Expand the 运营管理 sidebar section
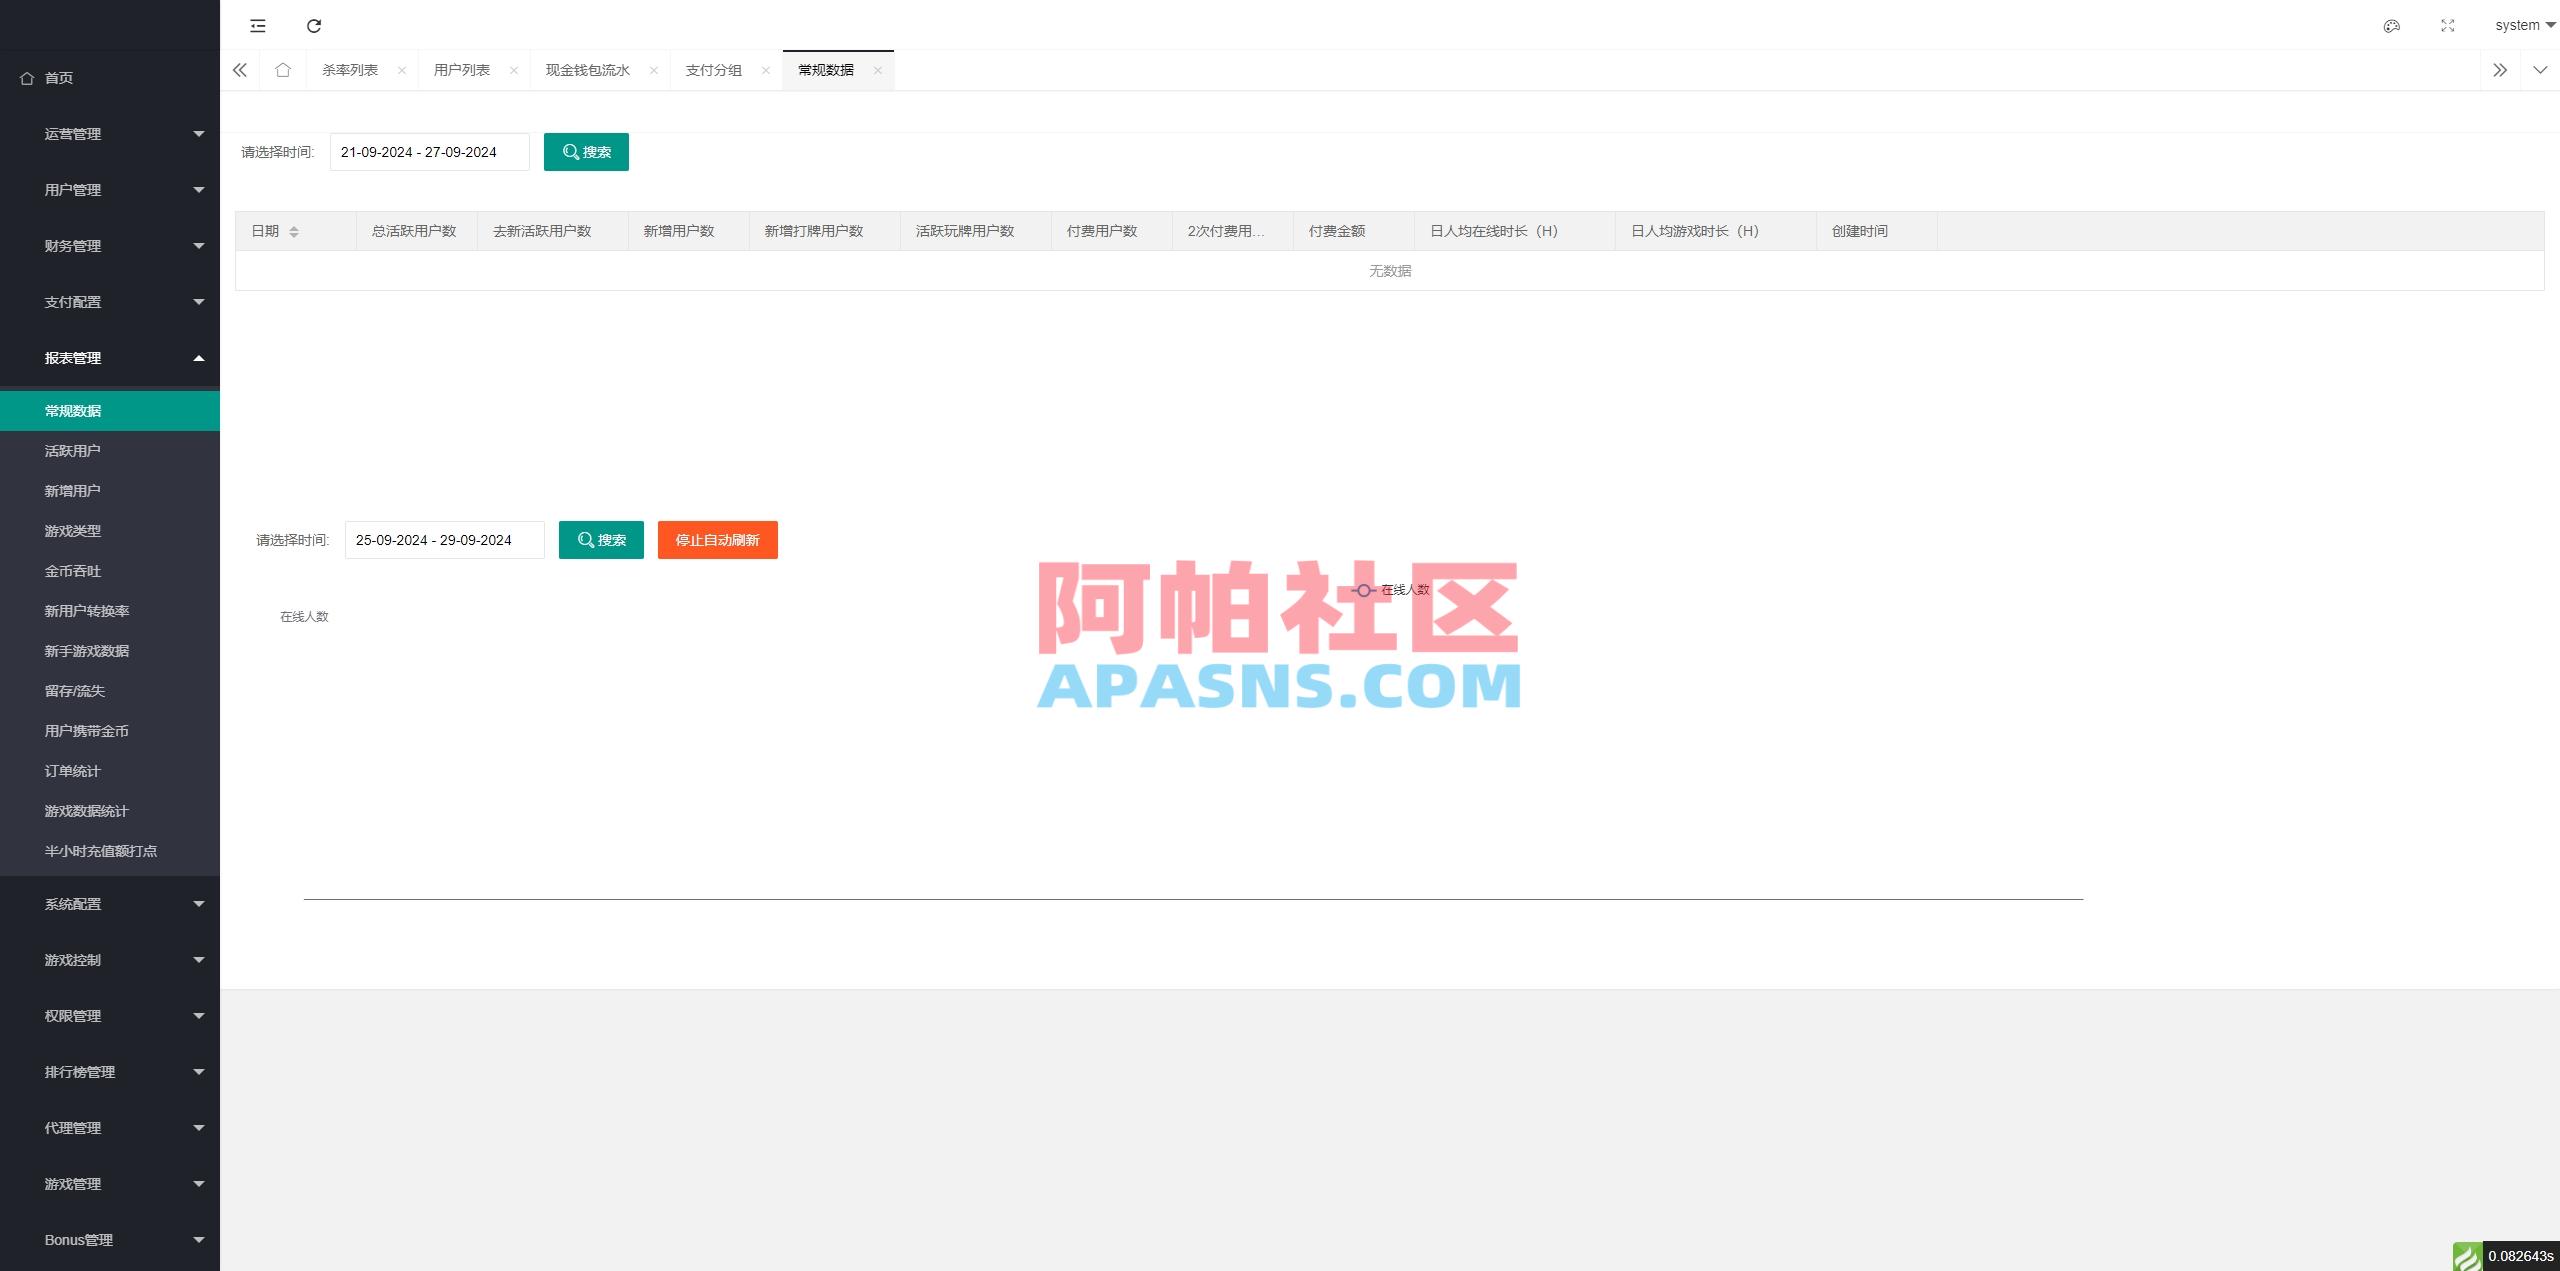This screenshot has width=2560, height=1271. [110, 133]
